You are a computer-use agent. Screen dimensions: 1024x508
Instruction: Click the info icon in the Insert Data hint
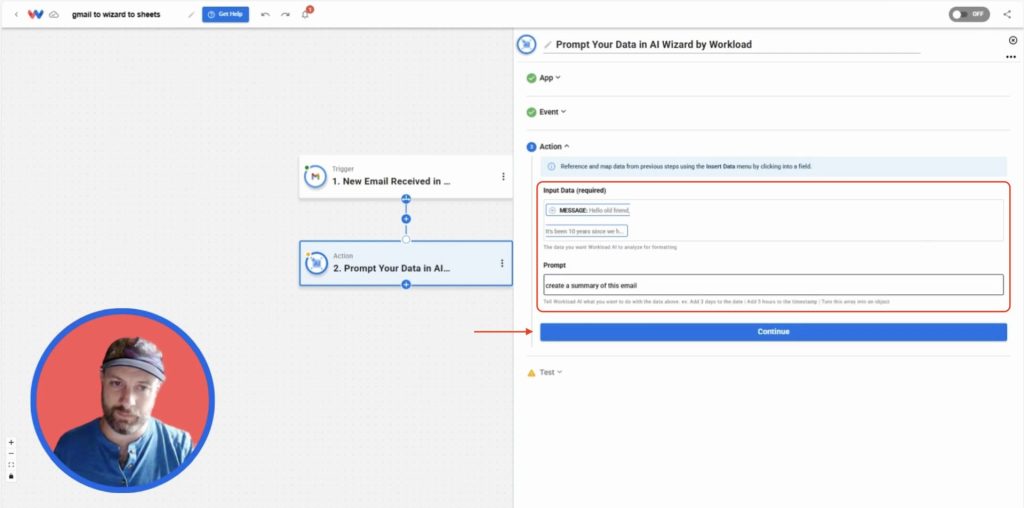551,167
